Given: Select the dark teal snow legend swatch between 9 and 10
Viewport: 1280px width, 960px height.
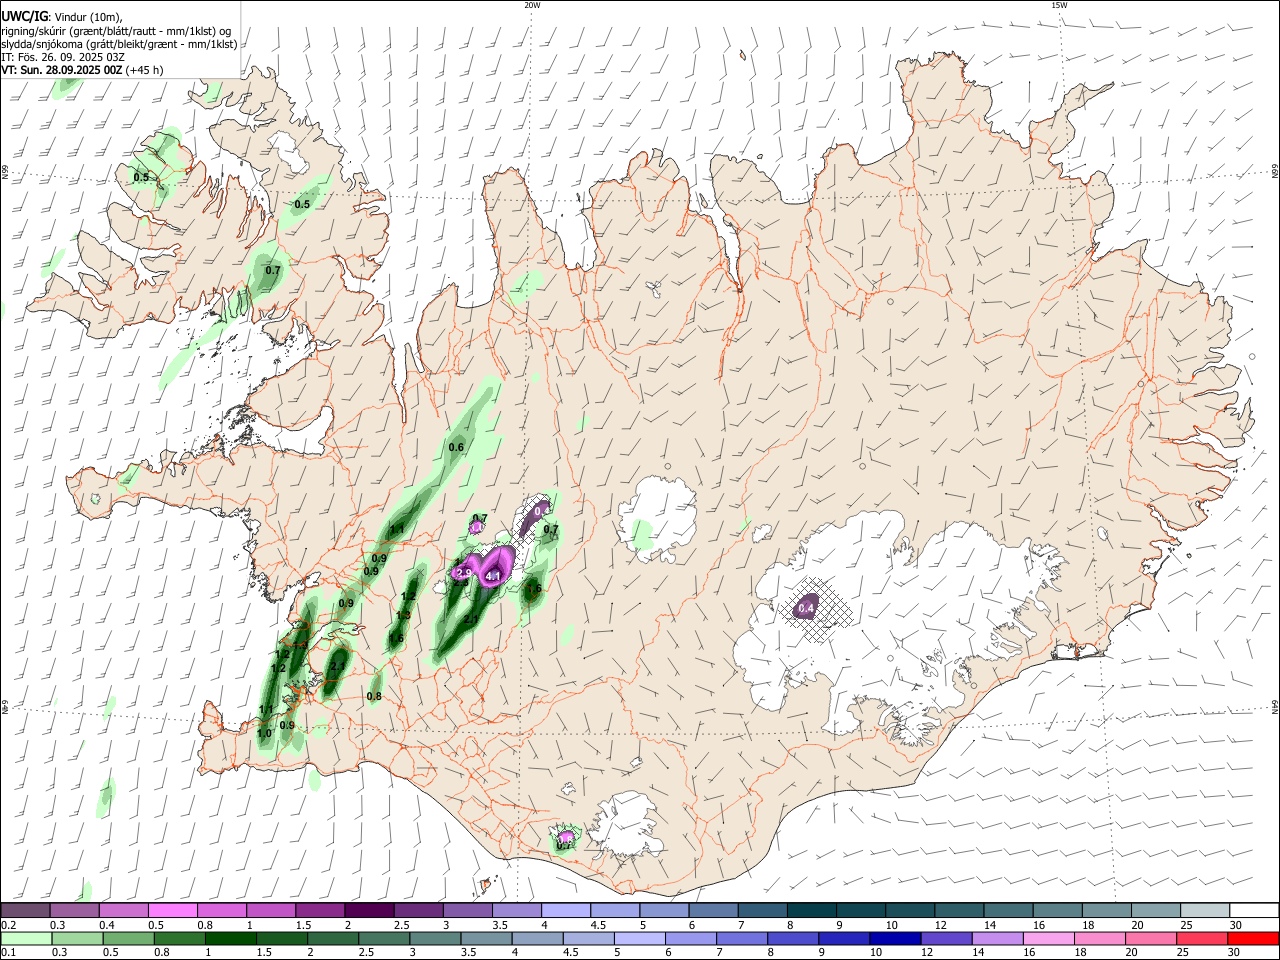Looking at the screenshot, I should pyautogui.click(x=860, y=911).
